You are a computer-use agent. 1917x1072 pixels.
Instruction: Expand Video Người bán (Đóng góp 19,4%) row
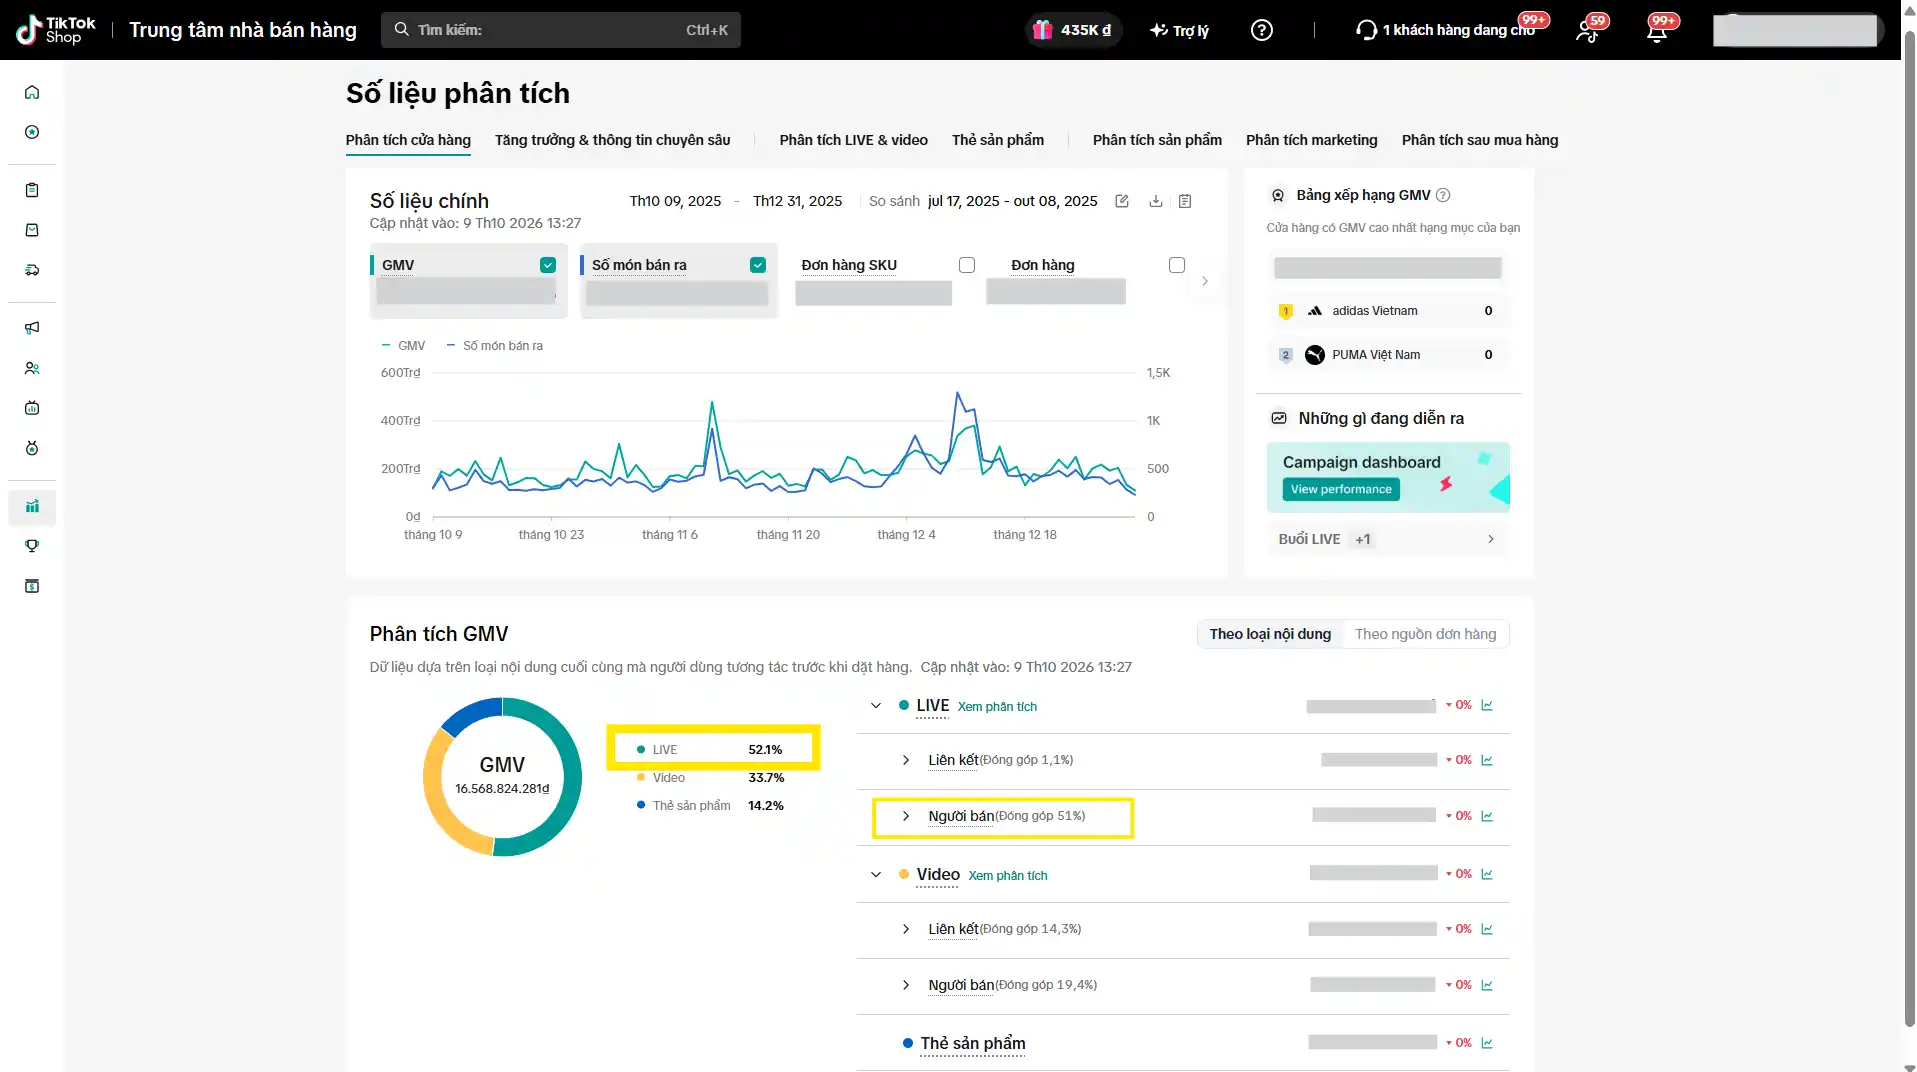tap(906, 985)
